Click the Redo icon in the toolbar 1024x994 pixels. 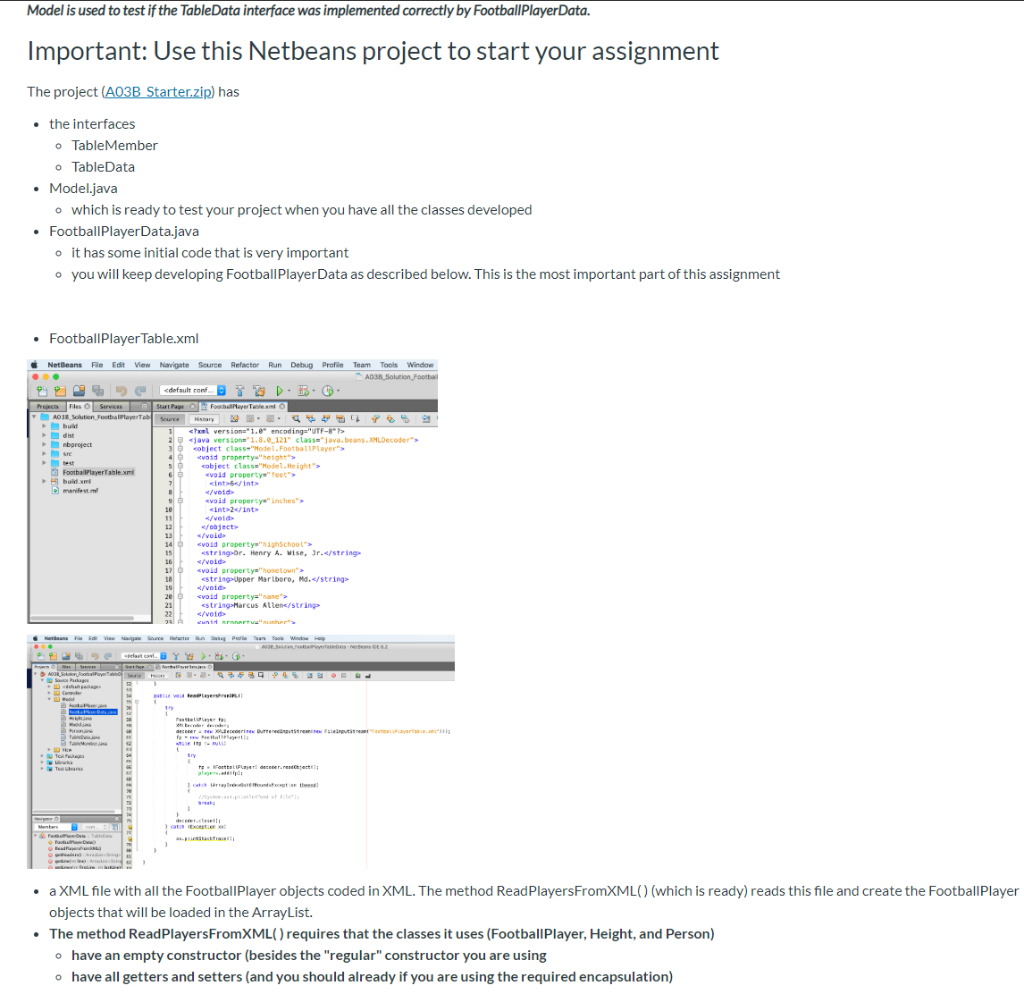tap(141, 391)
